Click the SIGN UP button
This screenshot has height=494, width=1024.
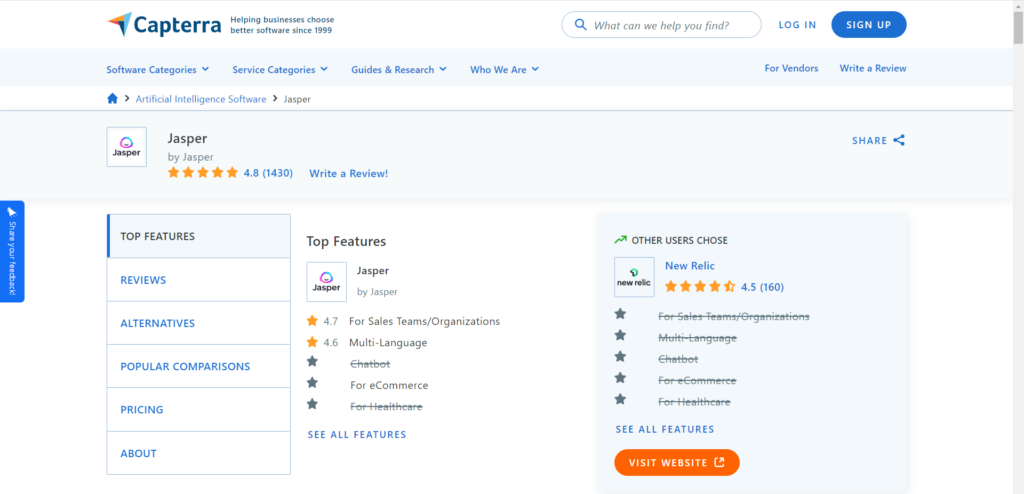[869, 25]
